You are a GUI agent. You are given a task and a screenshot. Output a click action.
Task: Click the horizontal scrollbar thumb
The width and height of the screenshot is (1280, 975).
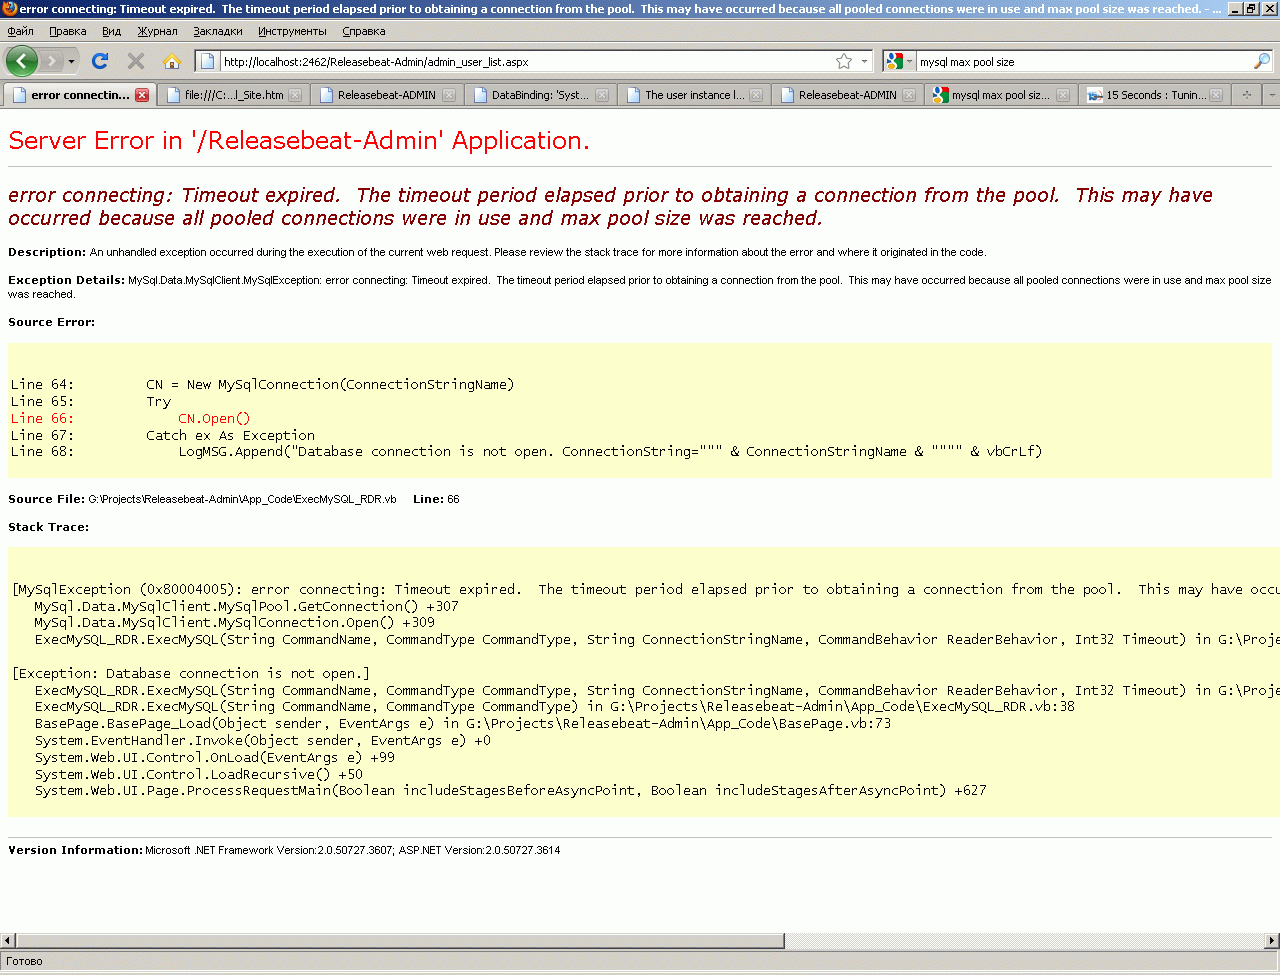coord(400,941)
